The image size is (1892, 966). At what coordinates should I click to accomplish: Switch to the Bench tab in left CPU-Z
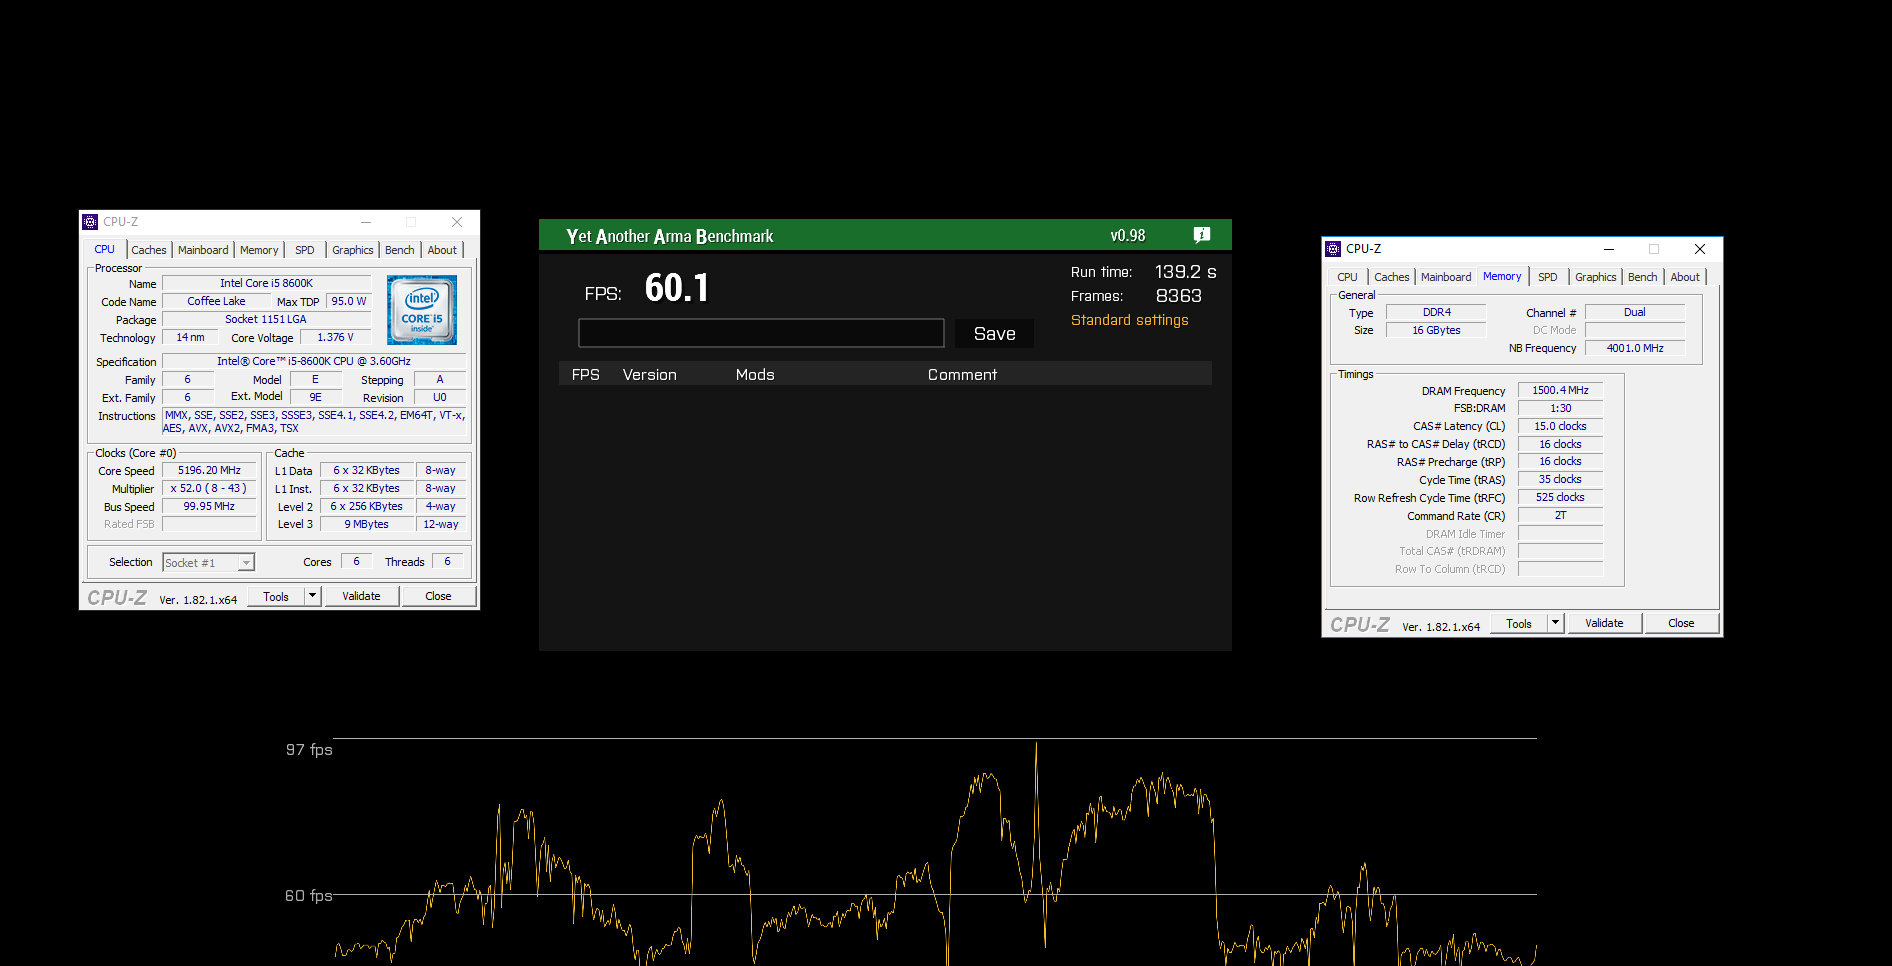click(x=399, y=250)
